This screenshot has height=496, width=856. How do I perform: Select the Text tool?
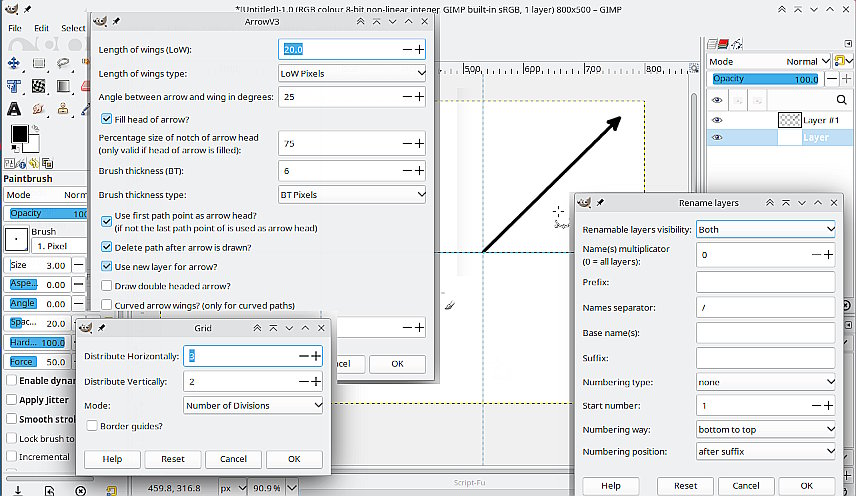(x=14, y=109)
